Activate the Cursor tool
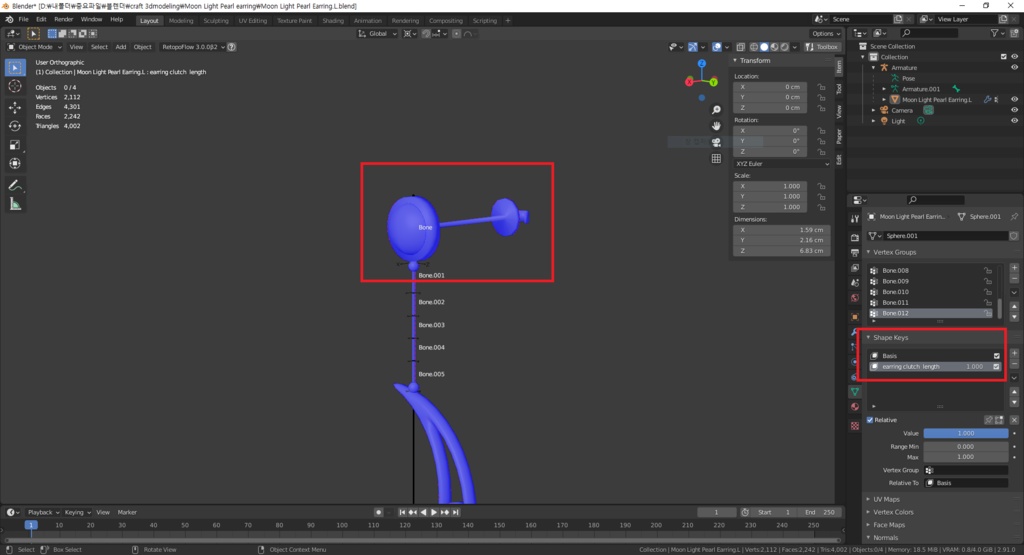The image size is (1024, 555). (x=15, y=86)
